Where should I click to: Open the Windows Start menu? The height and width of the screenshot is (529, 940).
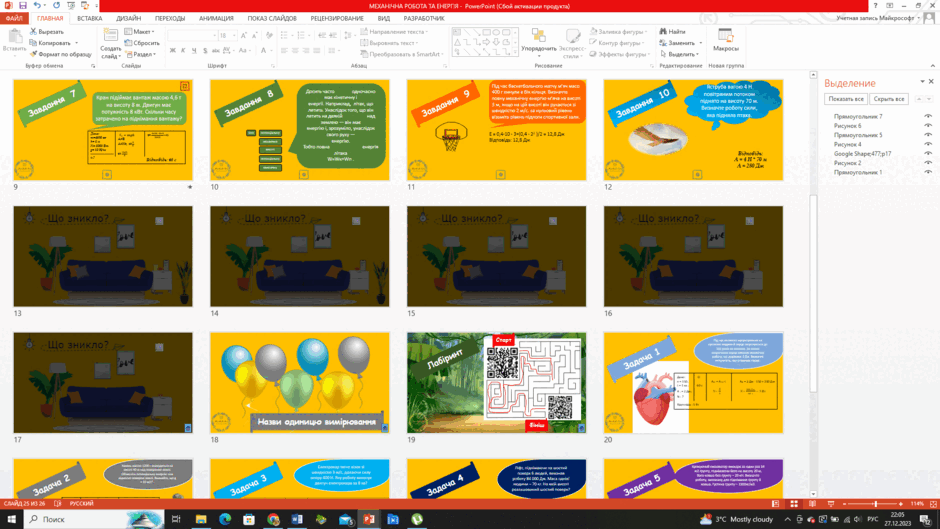(x=11, y=519)
